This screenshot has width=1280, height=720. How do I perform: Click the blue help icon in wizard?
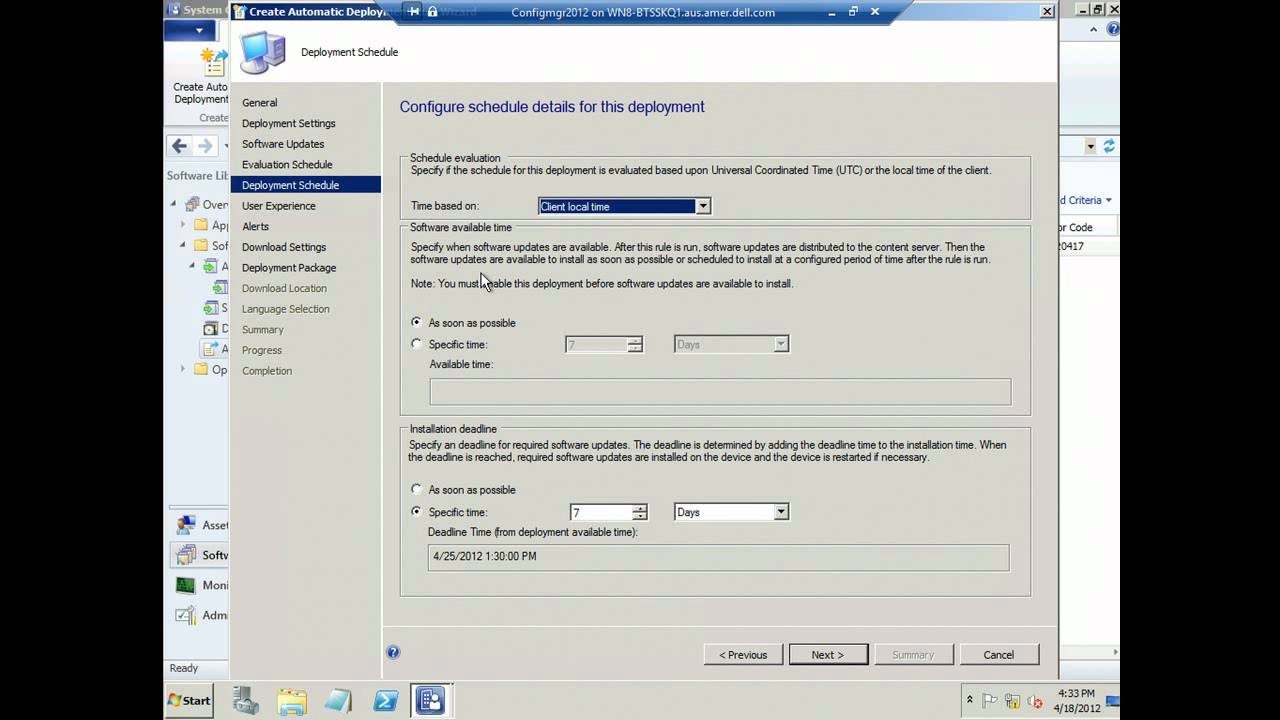(x=393, y=652)
